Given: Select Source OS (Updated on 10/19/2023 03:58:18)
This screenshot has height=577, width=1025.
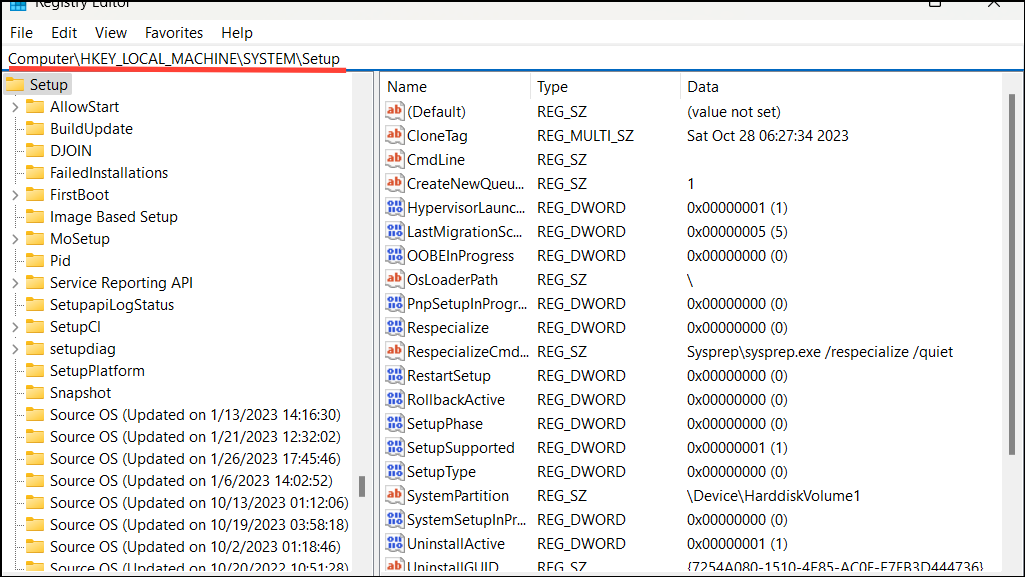Looking at the screenshot, I should pyautogui.click(x=199, y=525).
